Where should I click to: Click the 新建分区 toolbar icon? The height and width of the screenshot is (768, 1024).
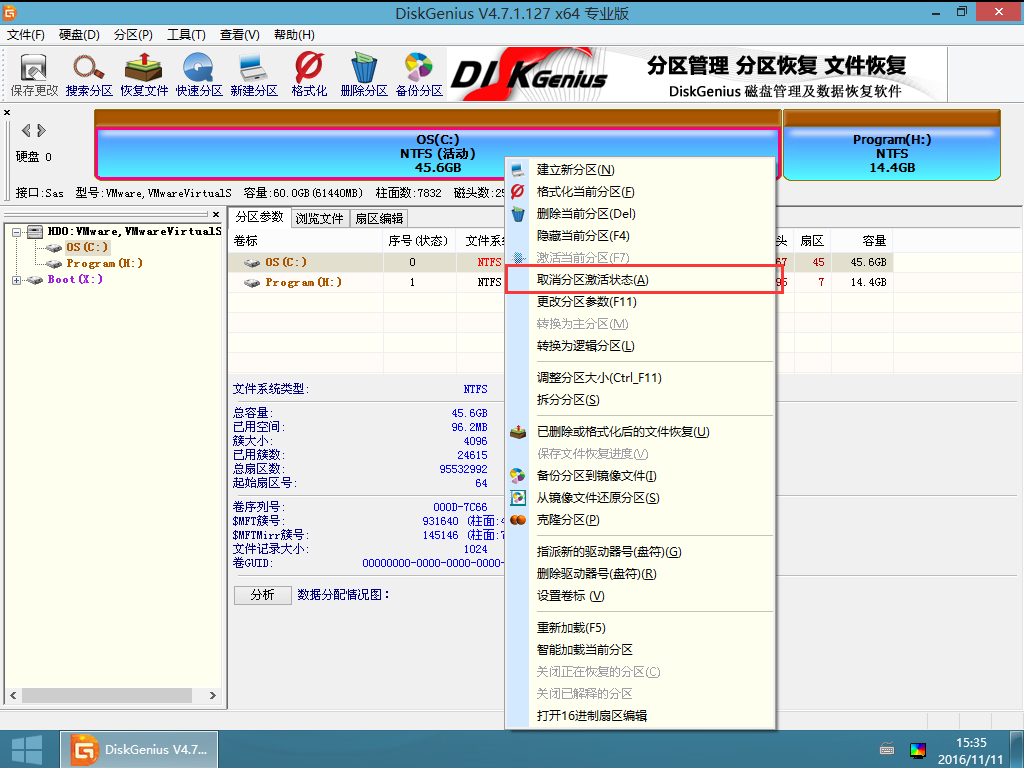click(254, 75)
